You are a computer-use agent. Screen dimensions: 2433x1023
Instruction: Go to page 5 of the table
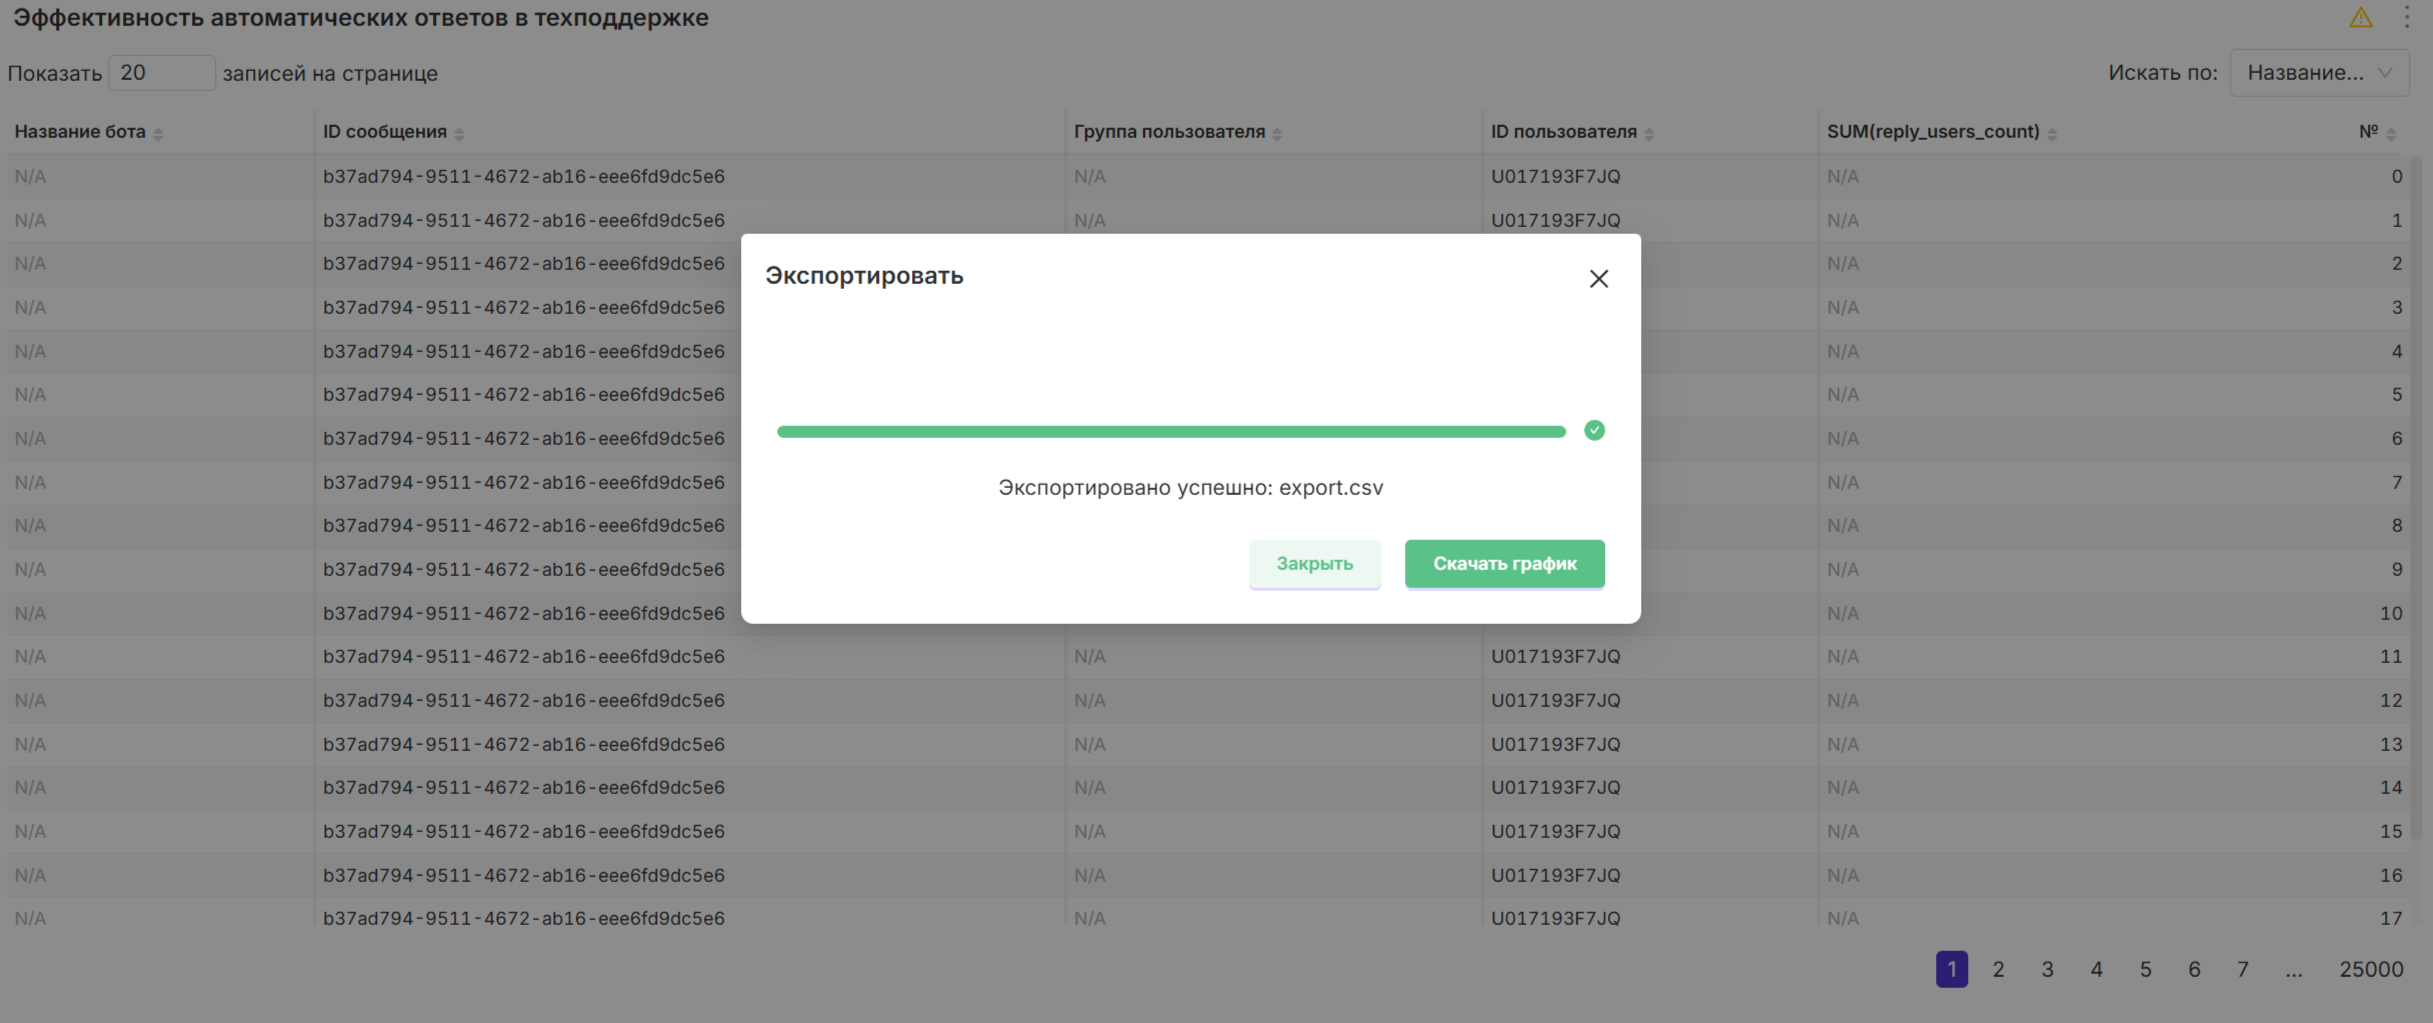pos(2145,969)
